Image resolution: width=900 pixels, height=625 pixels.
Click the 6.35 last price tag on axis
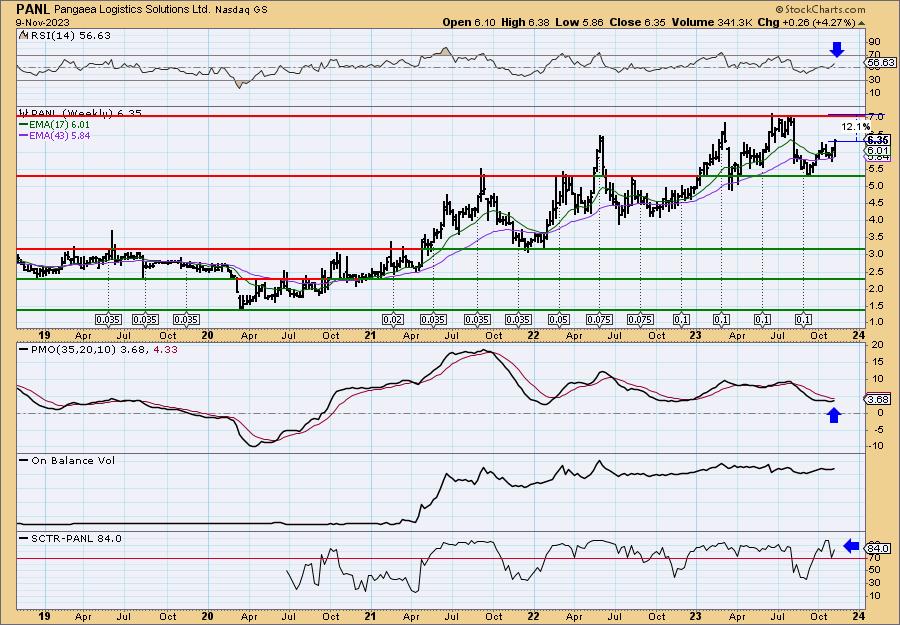click(x=878, y=140)
